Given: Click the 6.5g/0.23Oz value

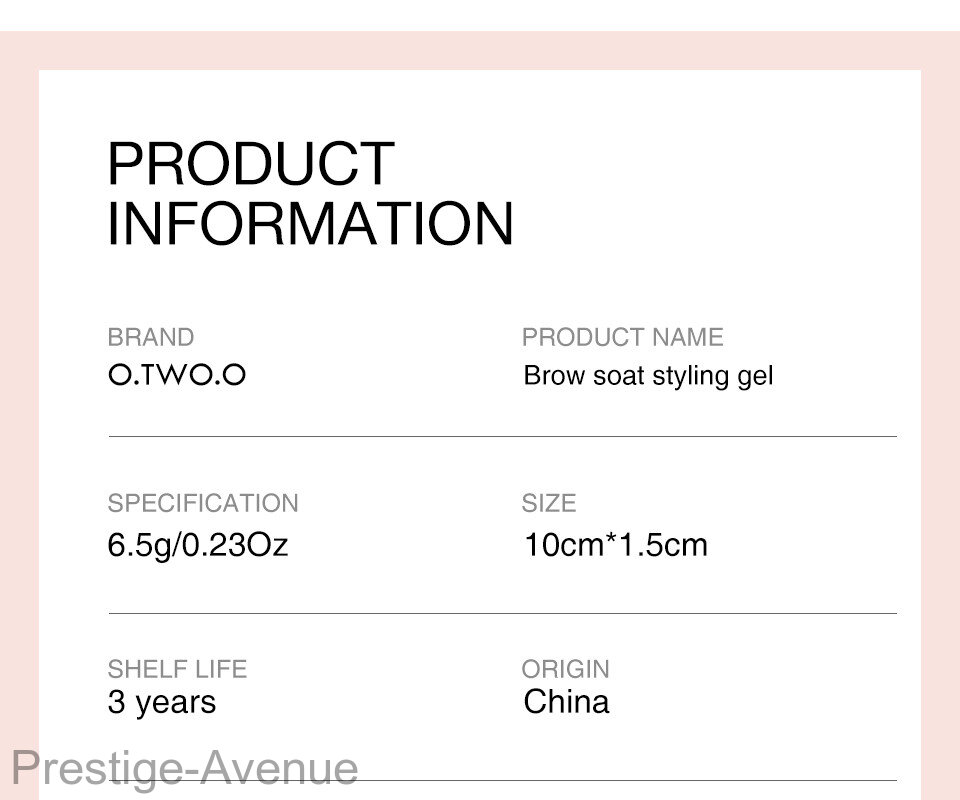Looking at the screenshot, I should (197, 545).
